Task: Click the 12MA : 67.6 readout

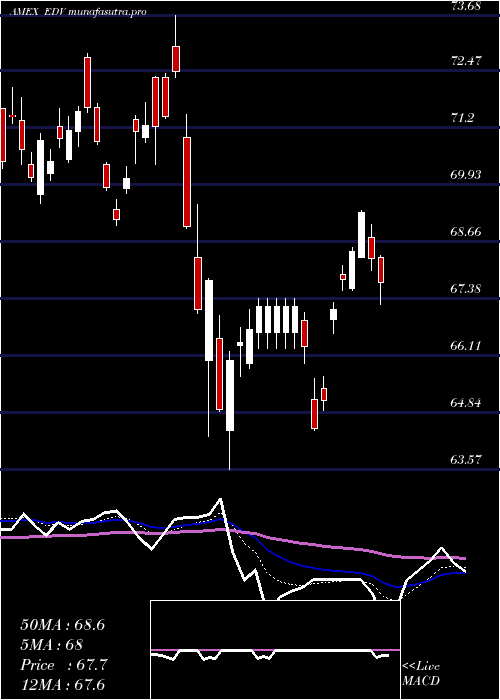Action: coord(62,685)
